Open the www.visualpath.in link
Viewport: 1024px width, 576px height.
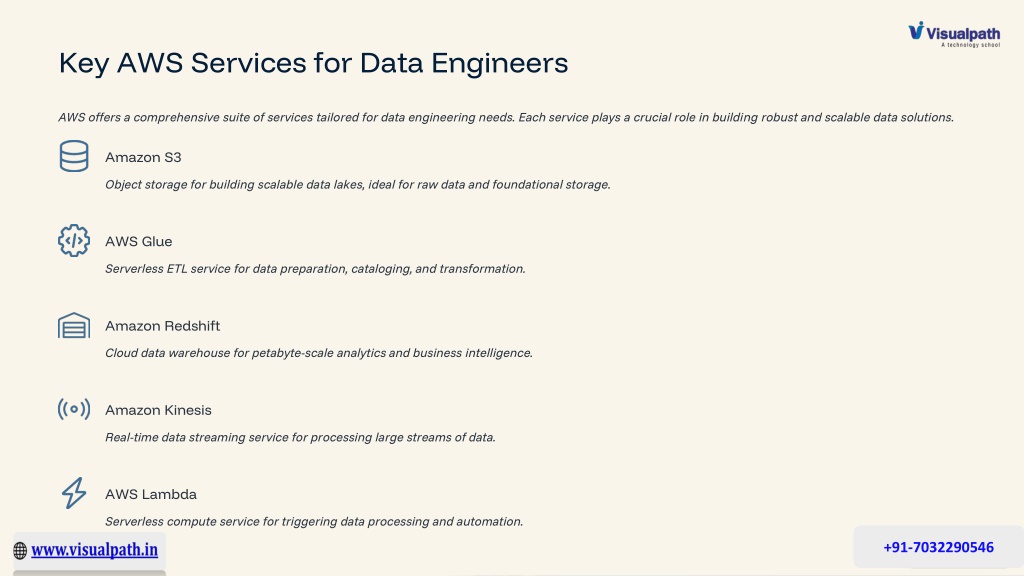point(95,550)
